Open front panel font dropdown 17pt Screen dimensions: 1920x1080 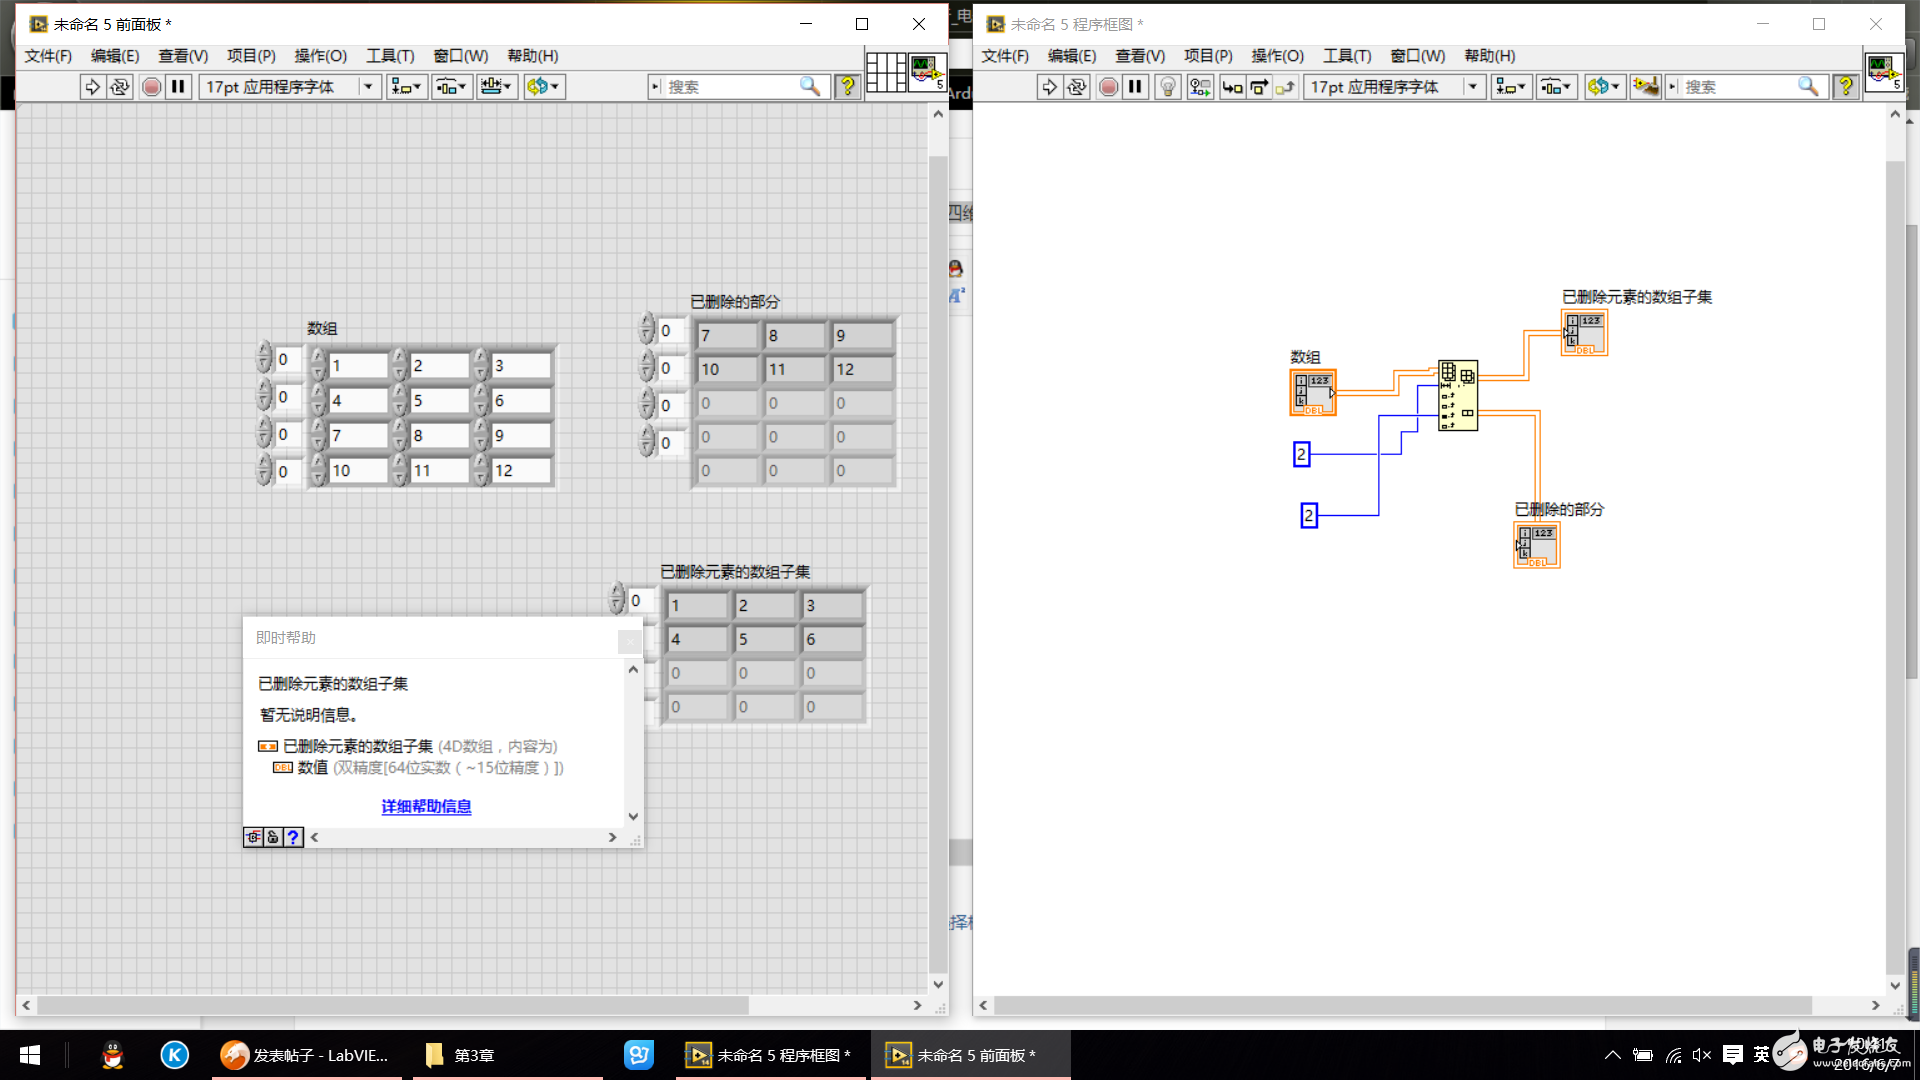(289, 87)
